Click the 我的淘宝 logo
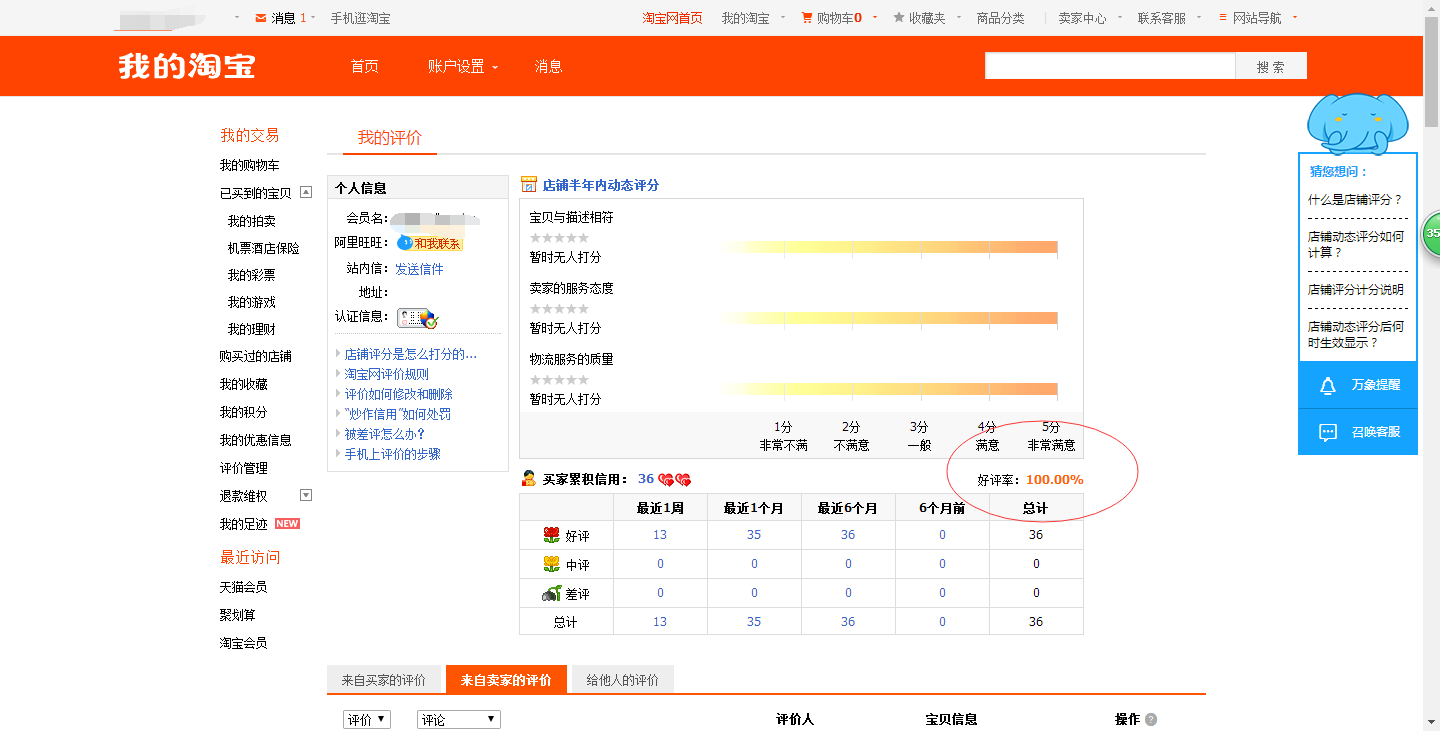The height and width of the screenshot is (731, 1440). [187, 66]
